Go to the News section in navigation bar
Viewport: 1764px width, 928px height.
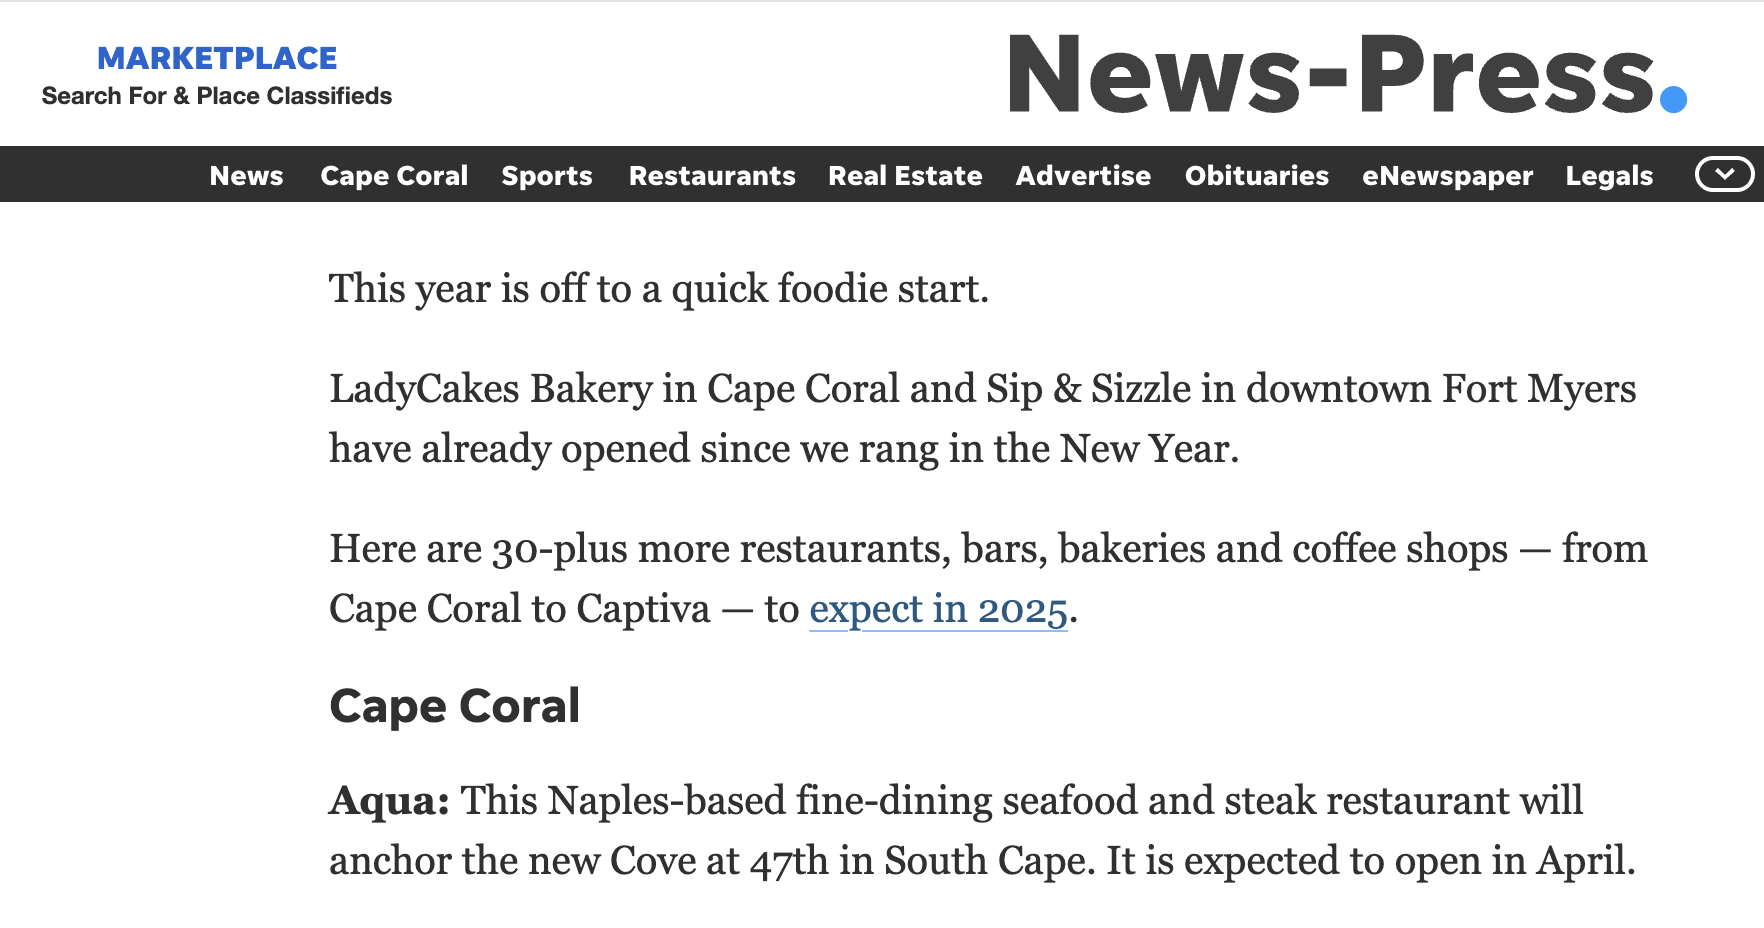(x=246, y=175)
